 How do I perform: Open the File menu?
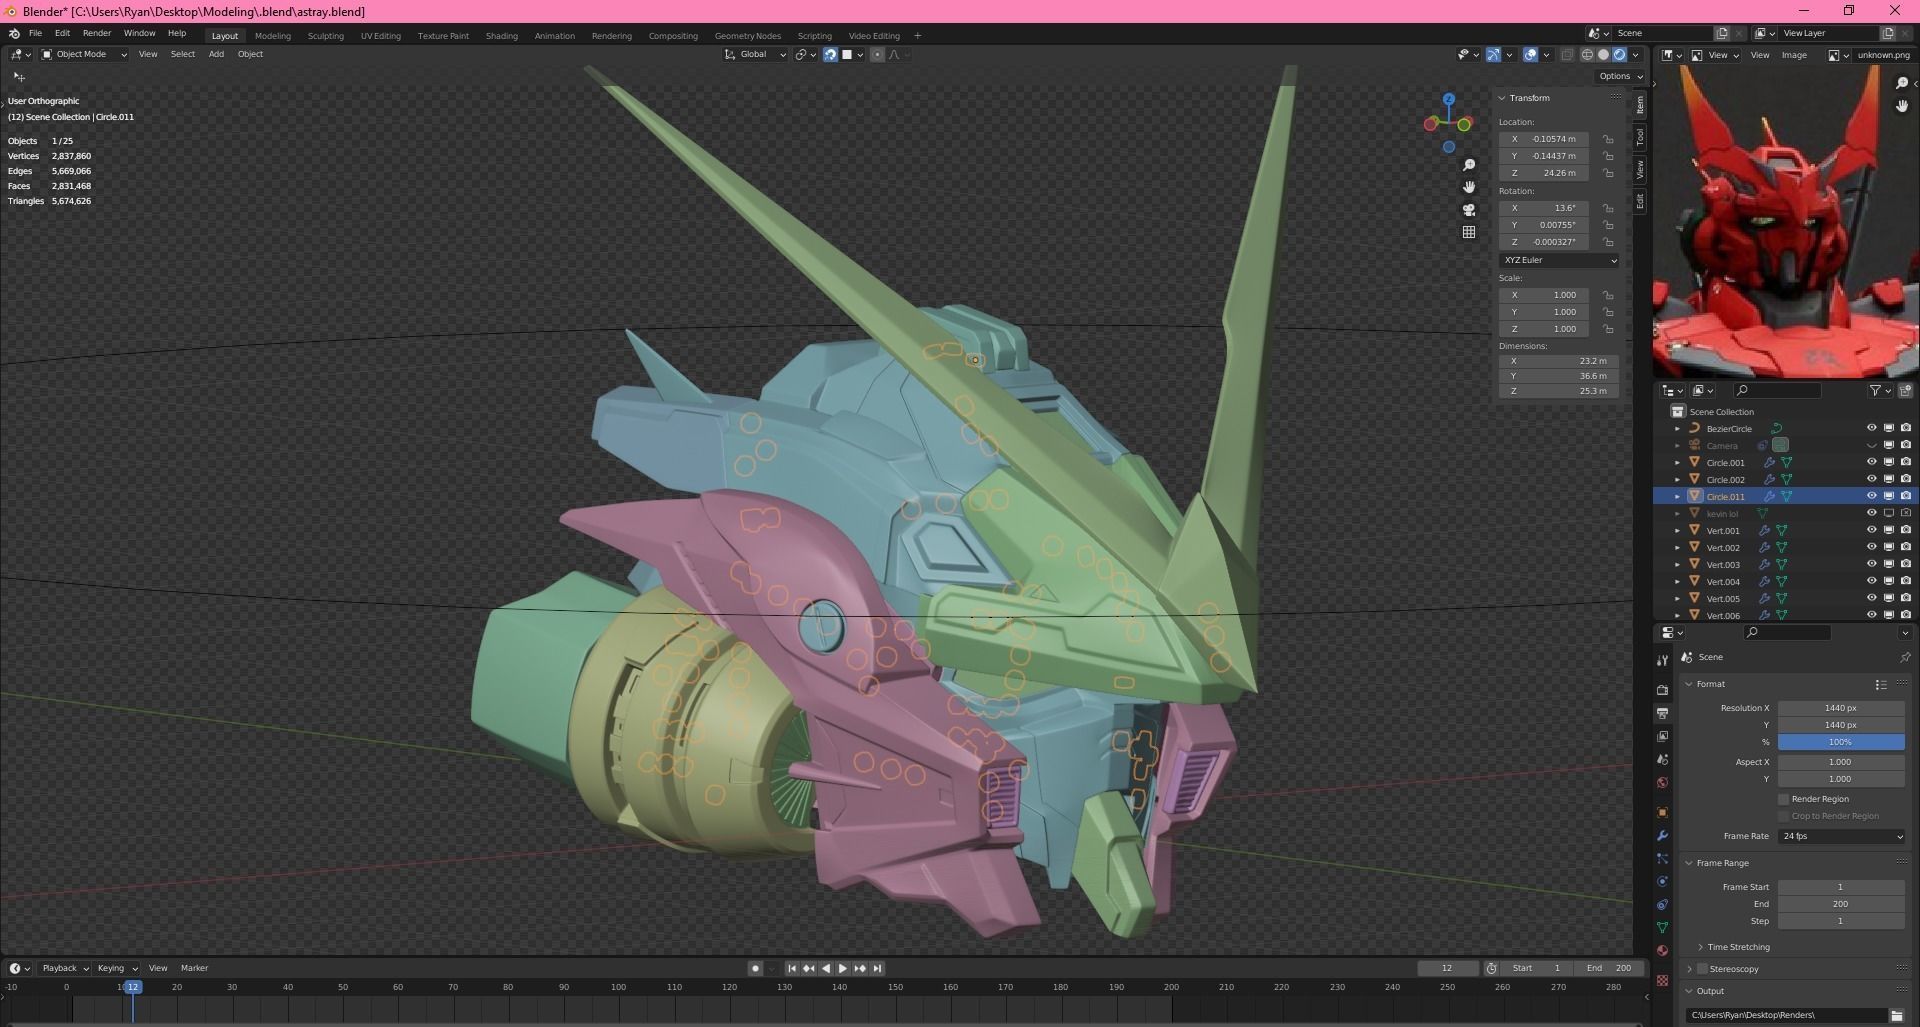coord(35,33)
